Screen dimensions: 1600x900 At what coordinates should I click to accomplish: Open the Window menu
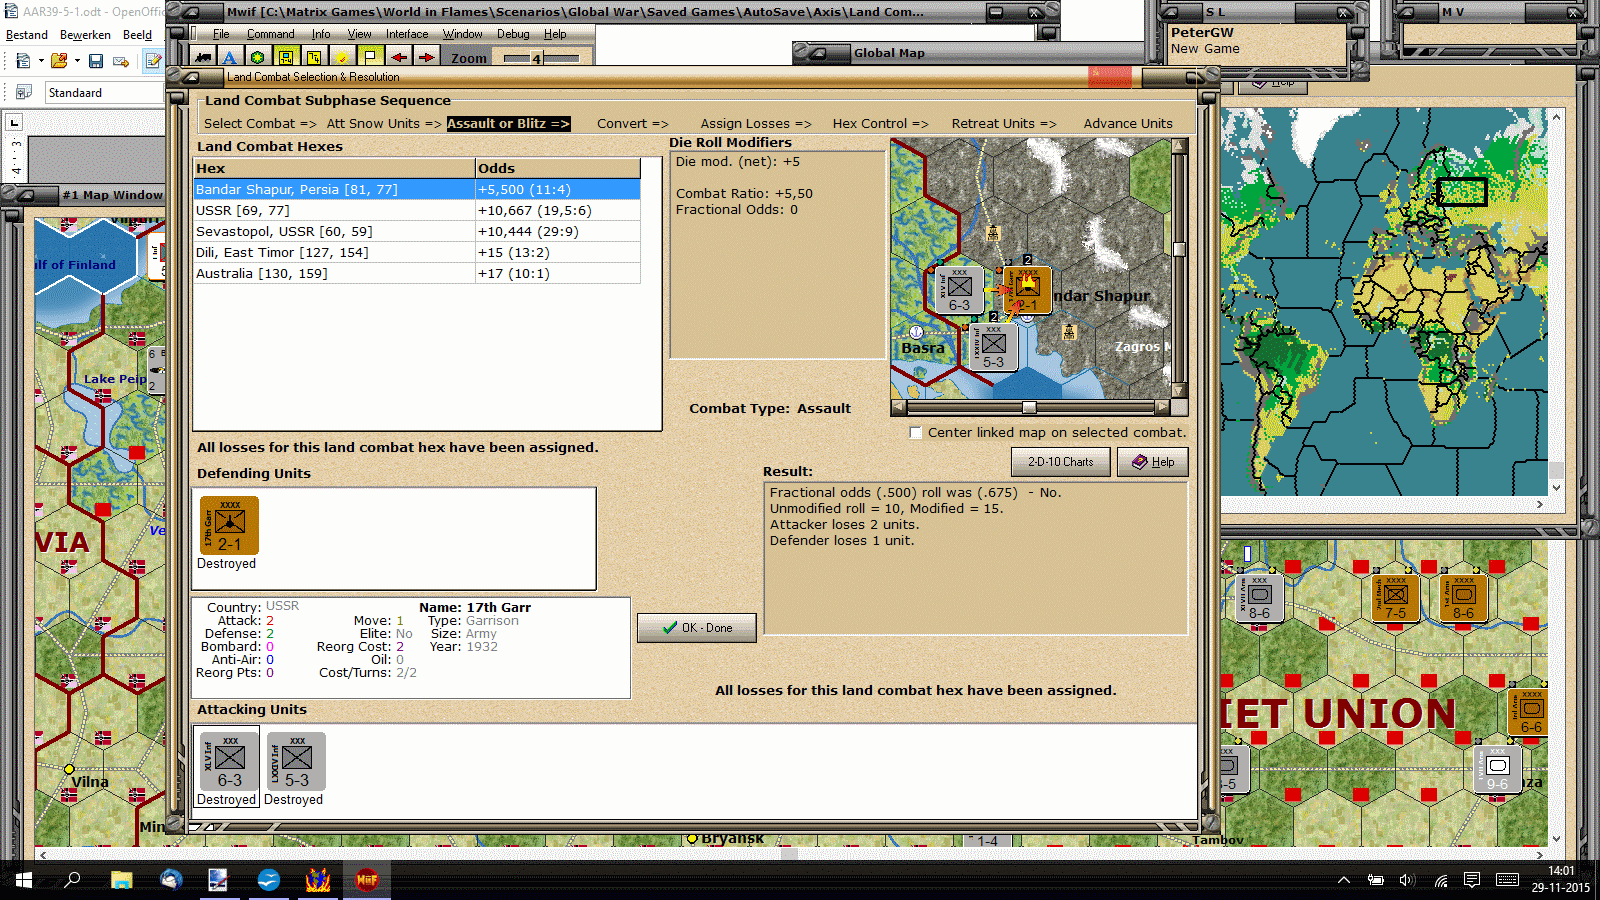coord(462,34)
